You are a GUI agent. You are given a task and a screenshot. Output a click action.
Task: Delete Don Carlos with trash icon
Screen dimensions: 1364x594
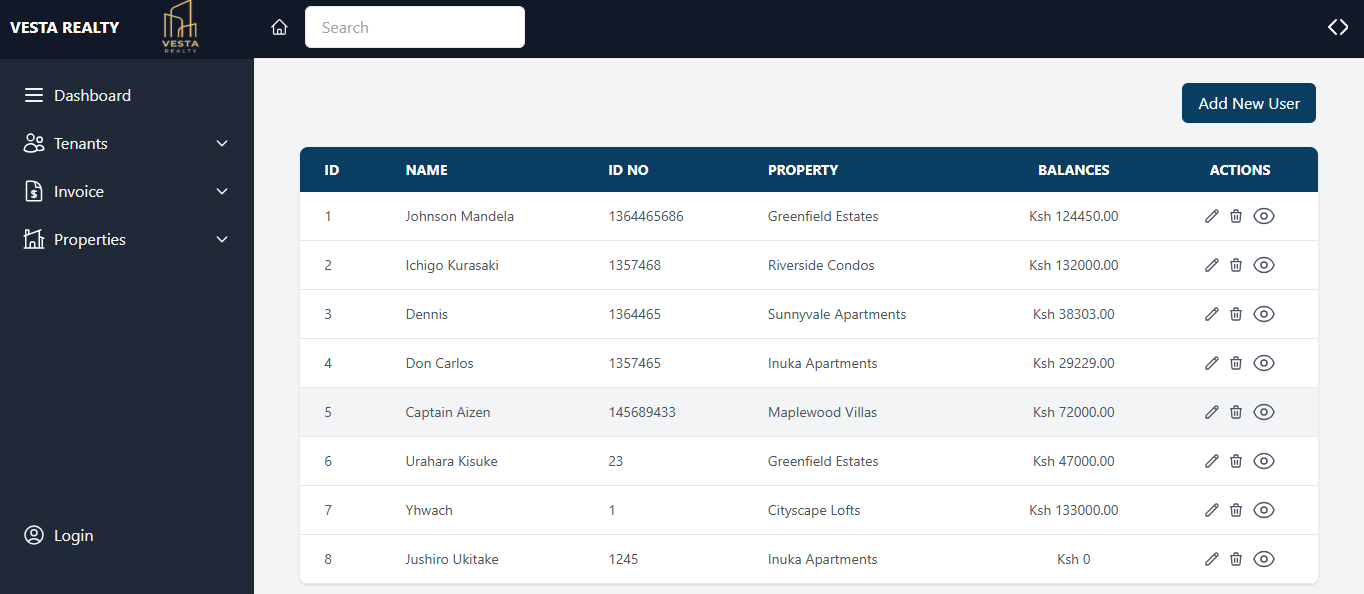(x=1236, y=363)
